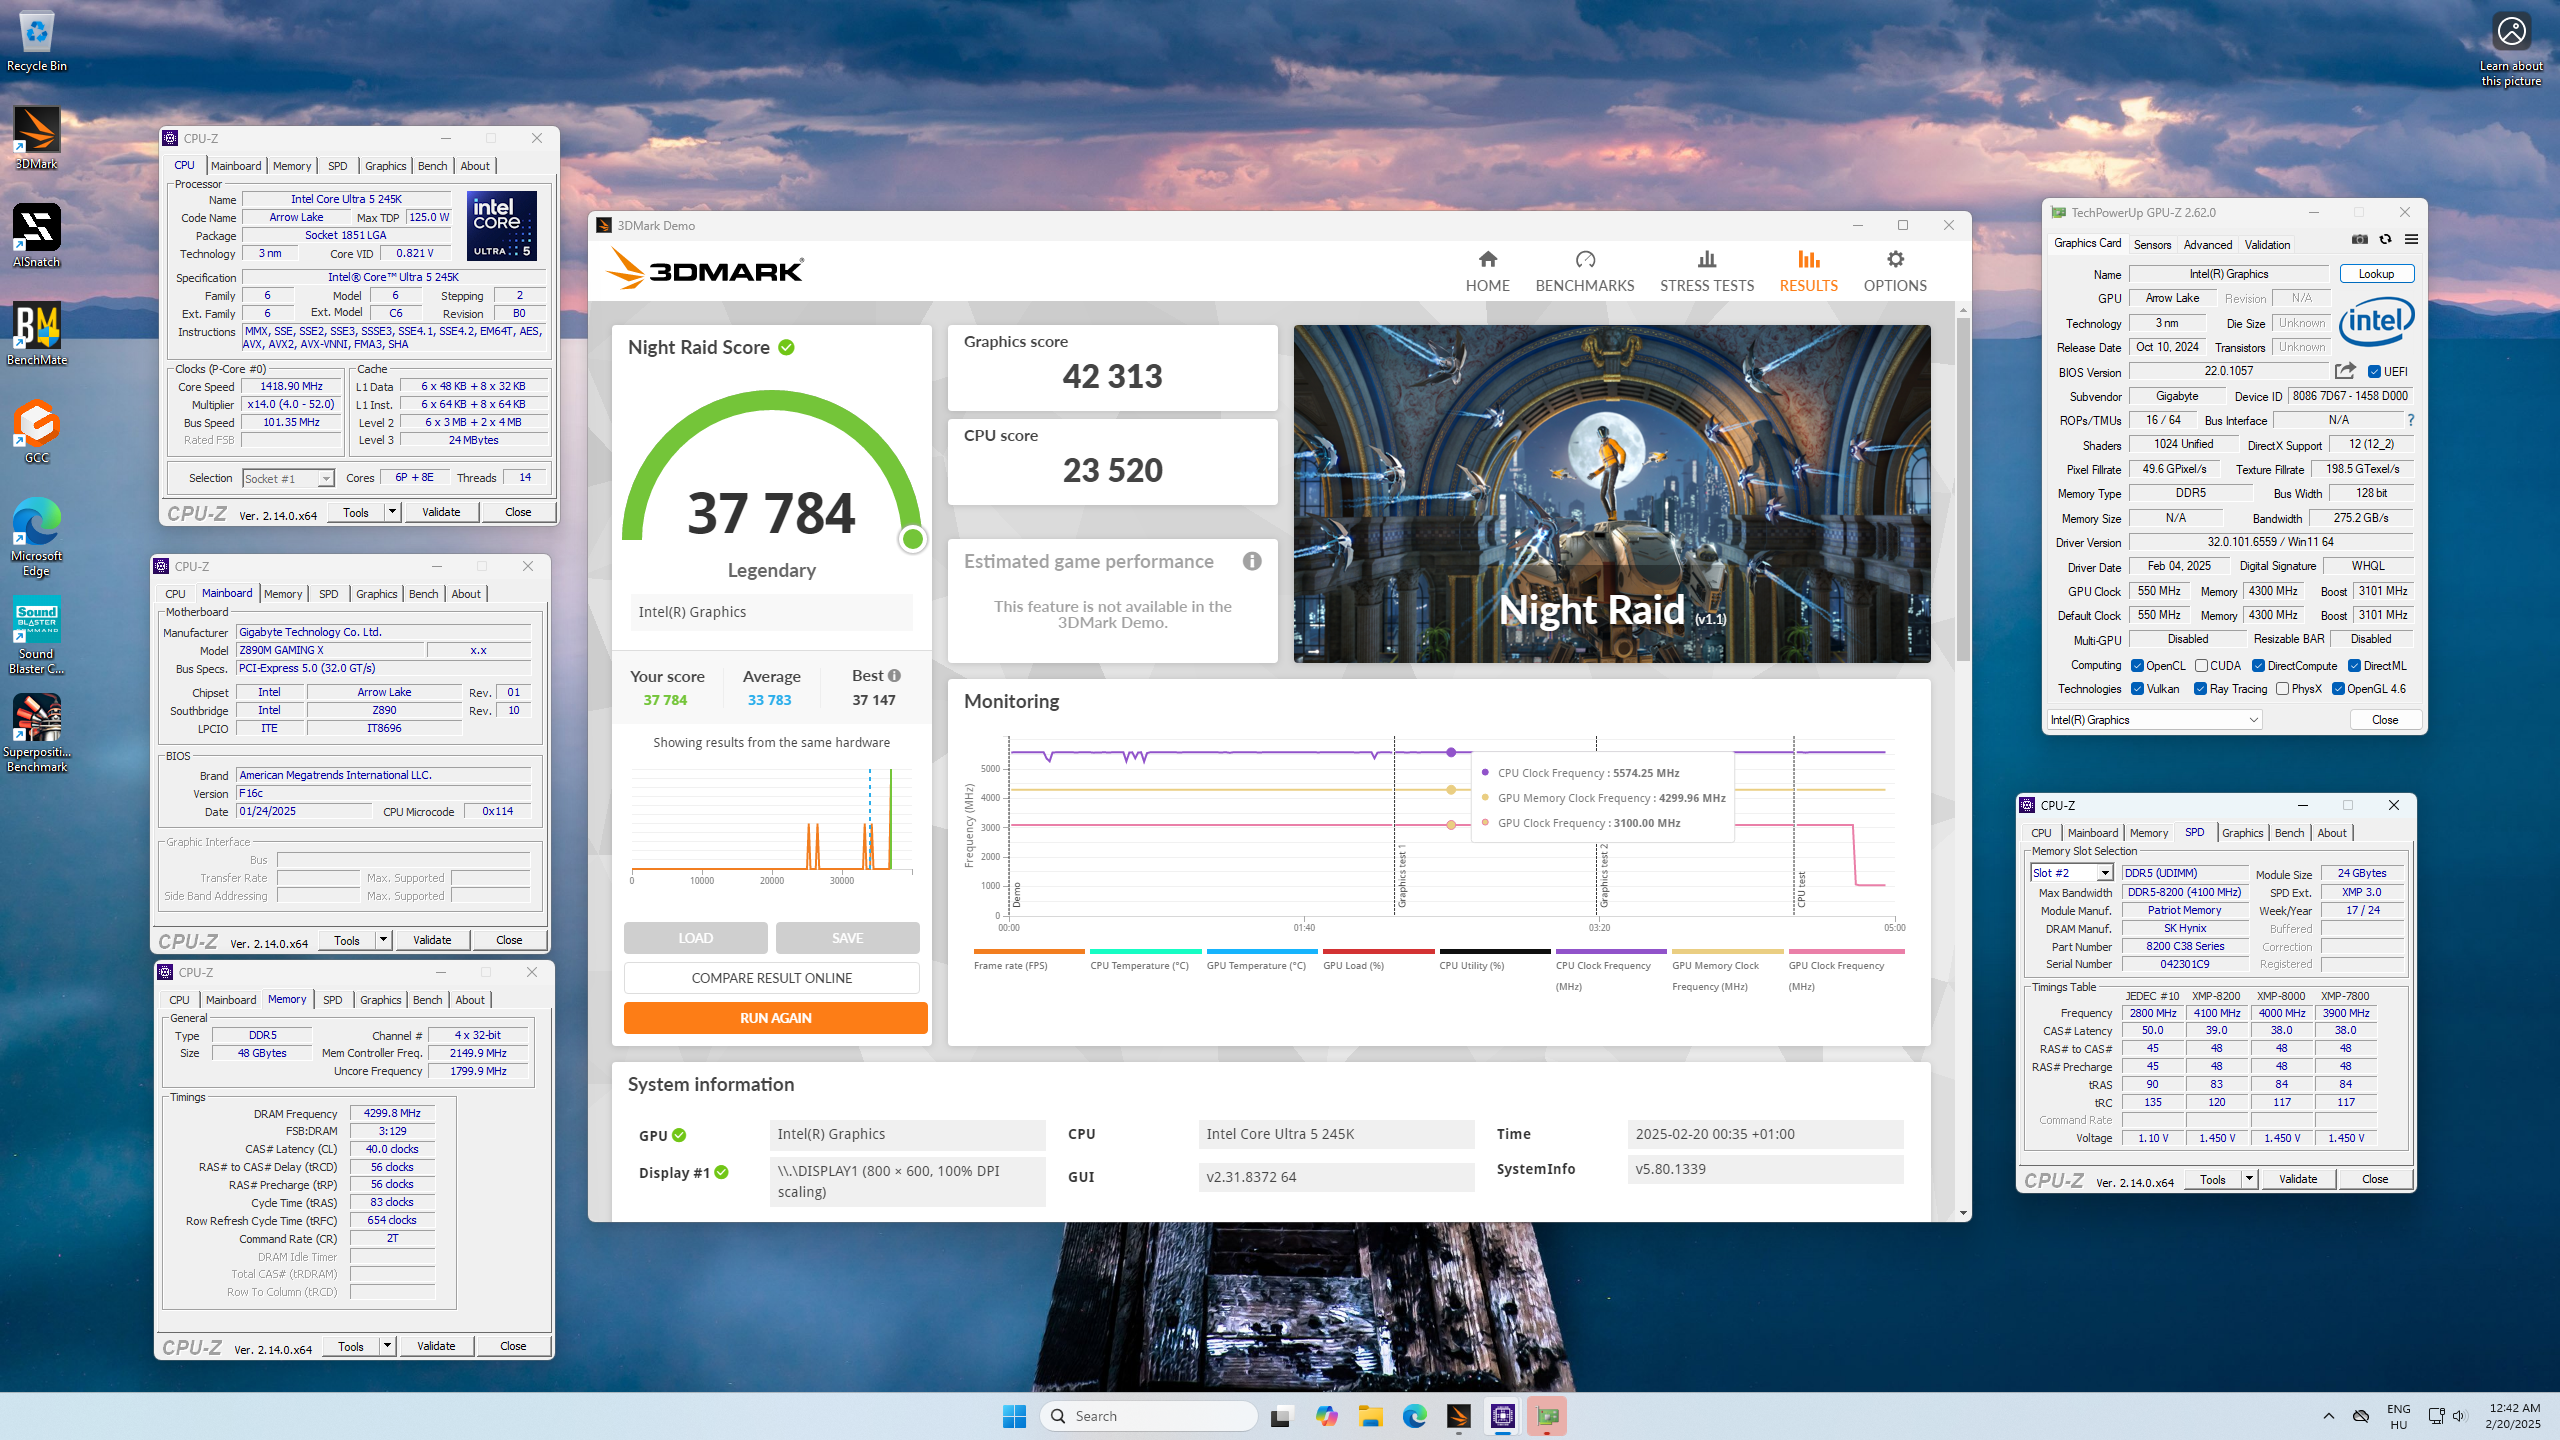Click the Lookup button in GPU-Z
Viewport: 2560px width, 1440px height.
tap(2376, 274)
